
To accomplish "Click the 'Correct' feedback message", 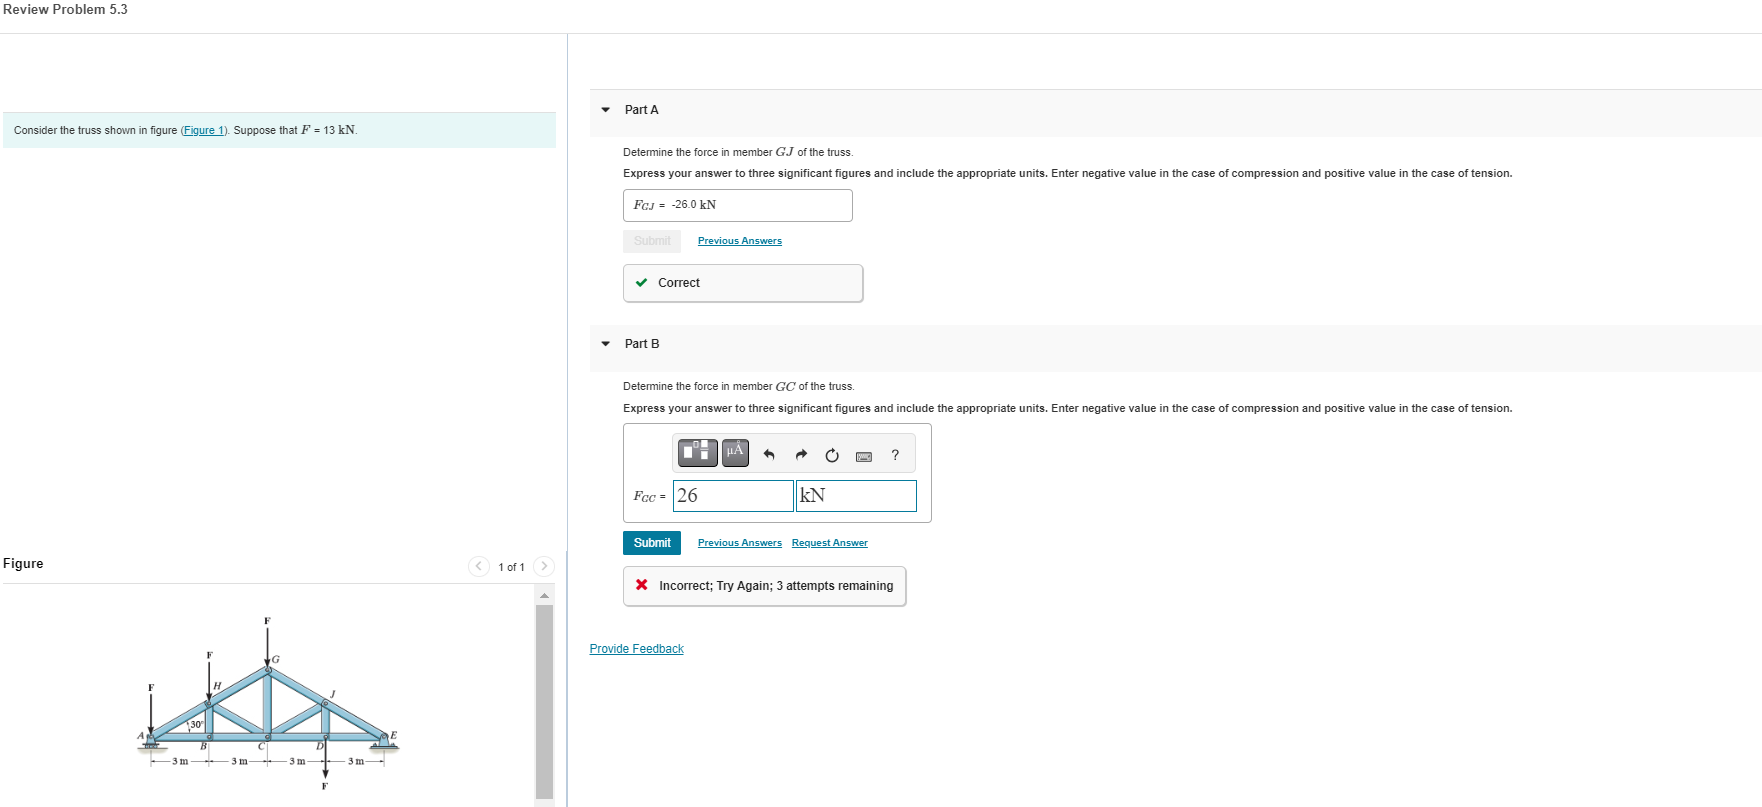I will [x=743, y=283].
